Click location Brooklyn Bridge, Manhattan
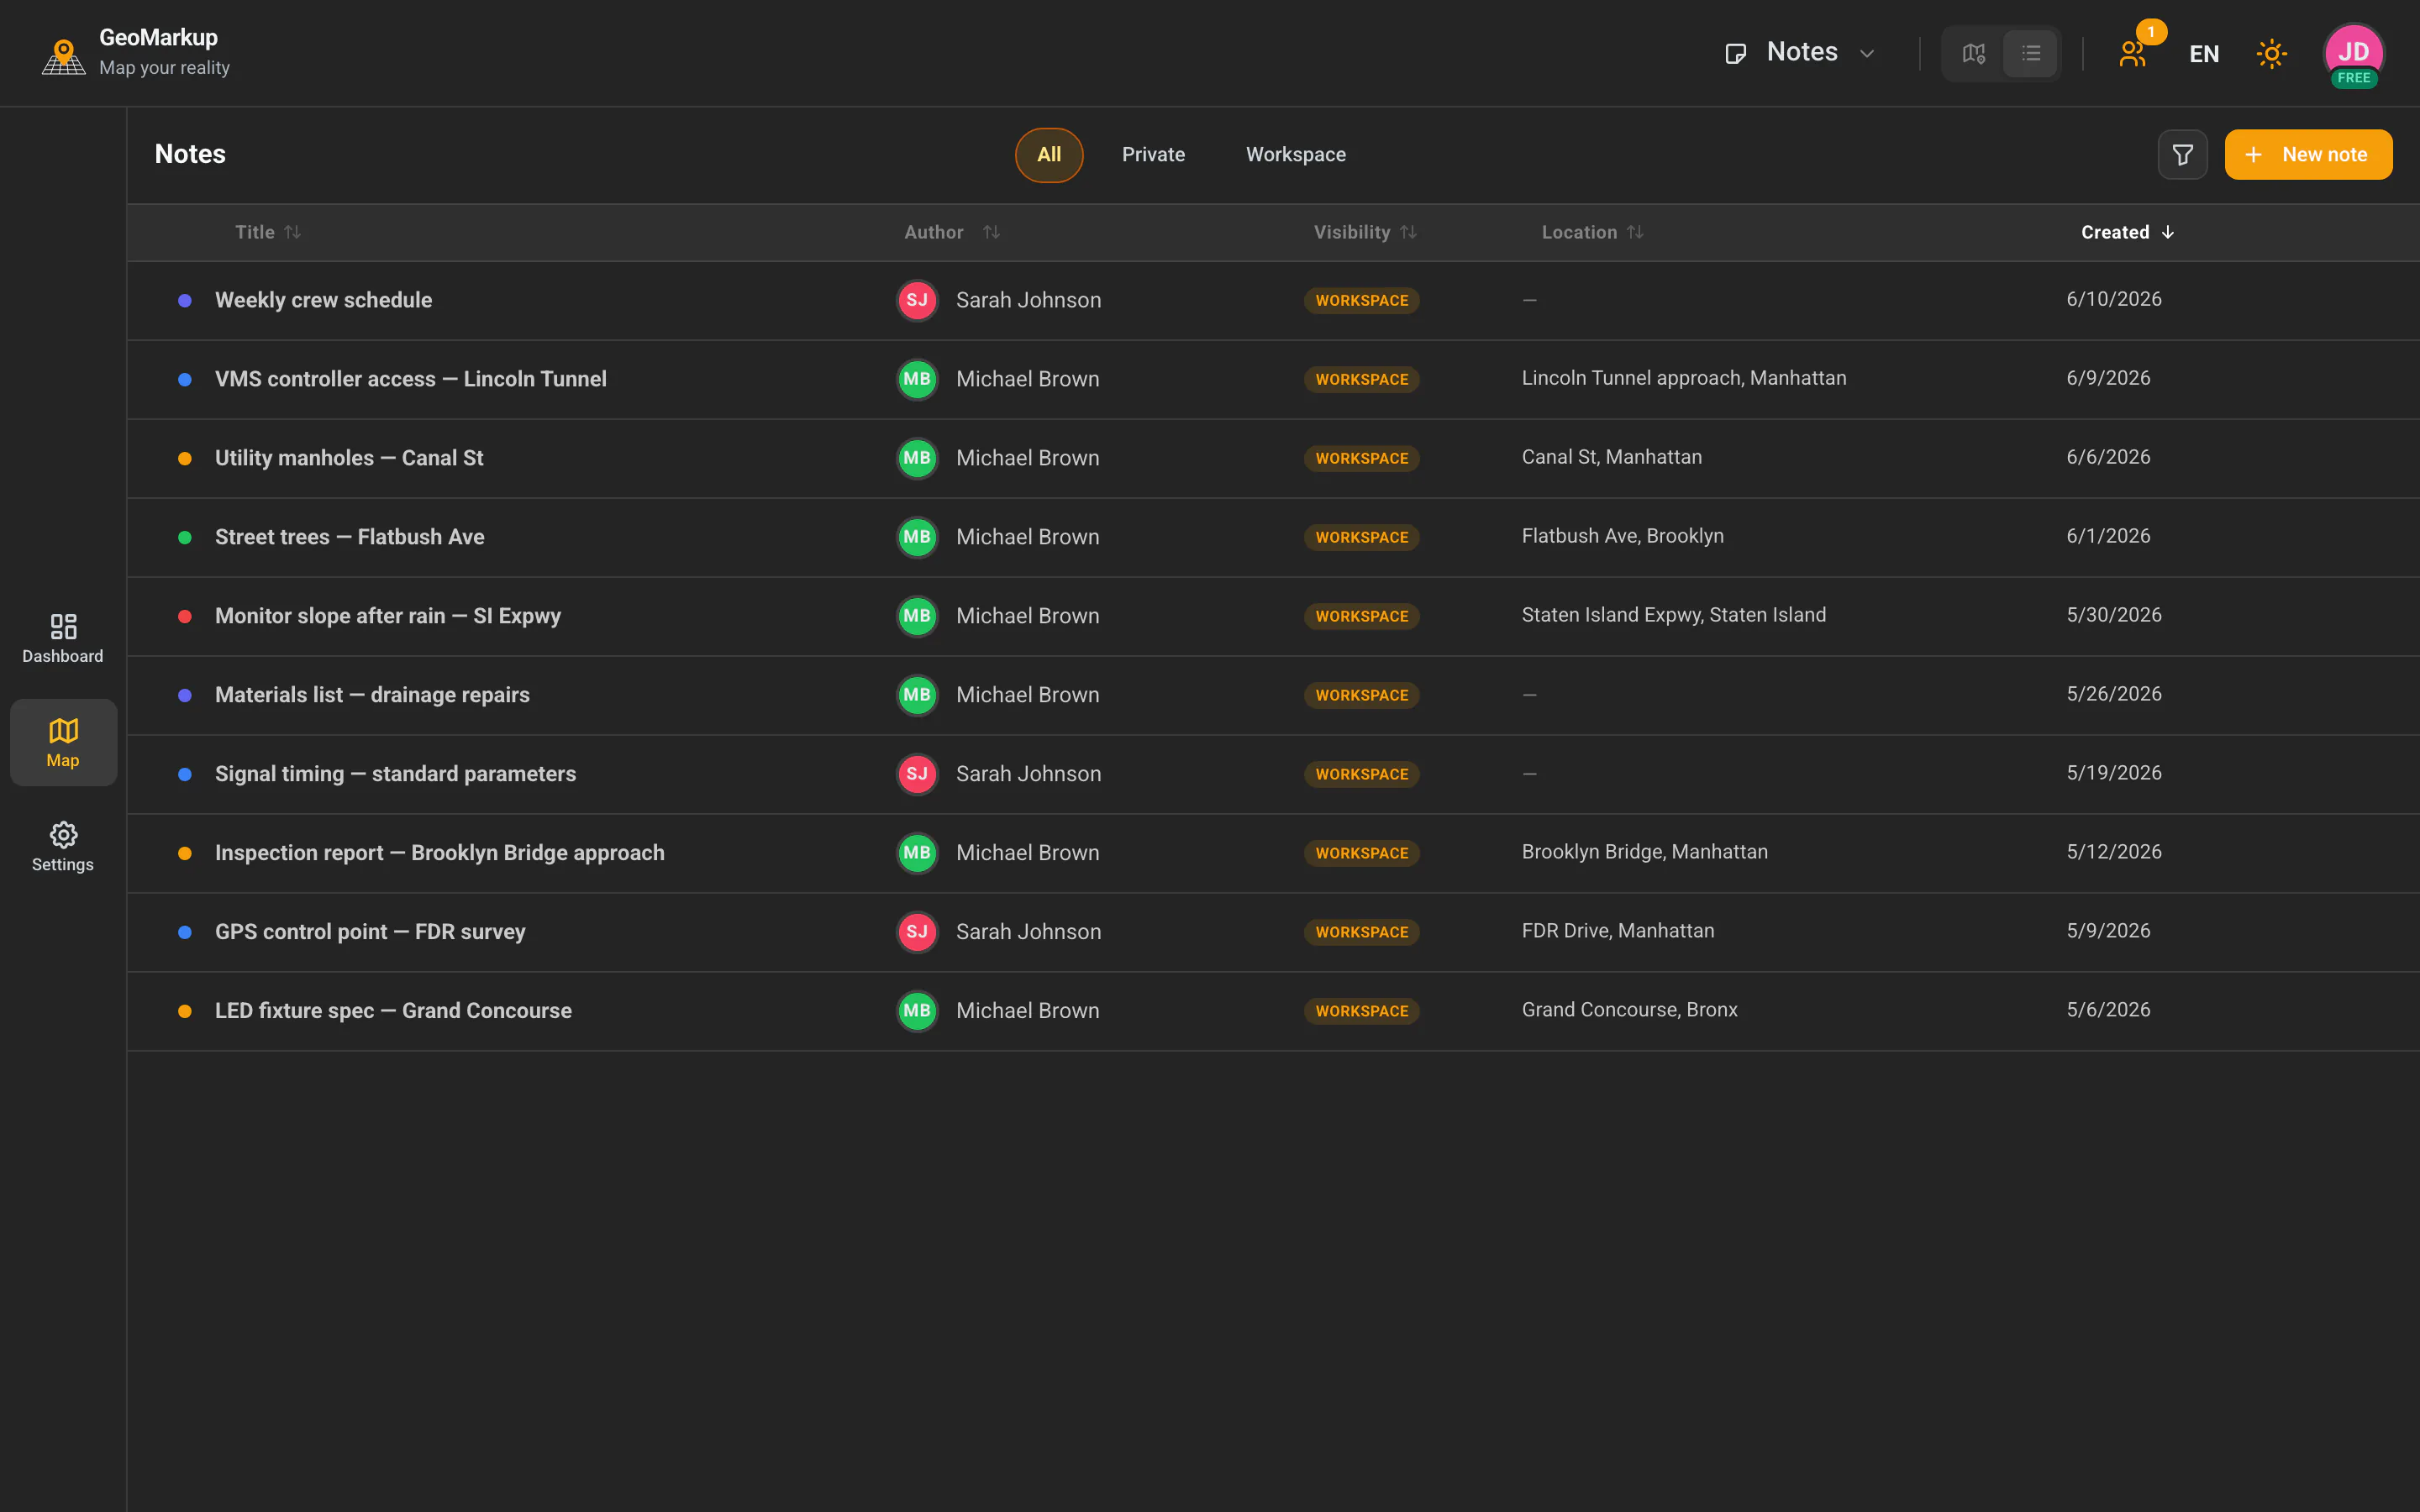Viewport: 2420px width, 1512px height. click(1644, 852)
